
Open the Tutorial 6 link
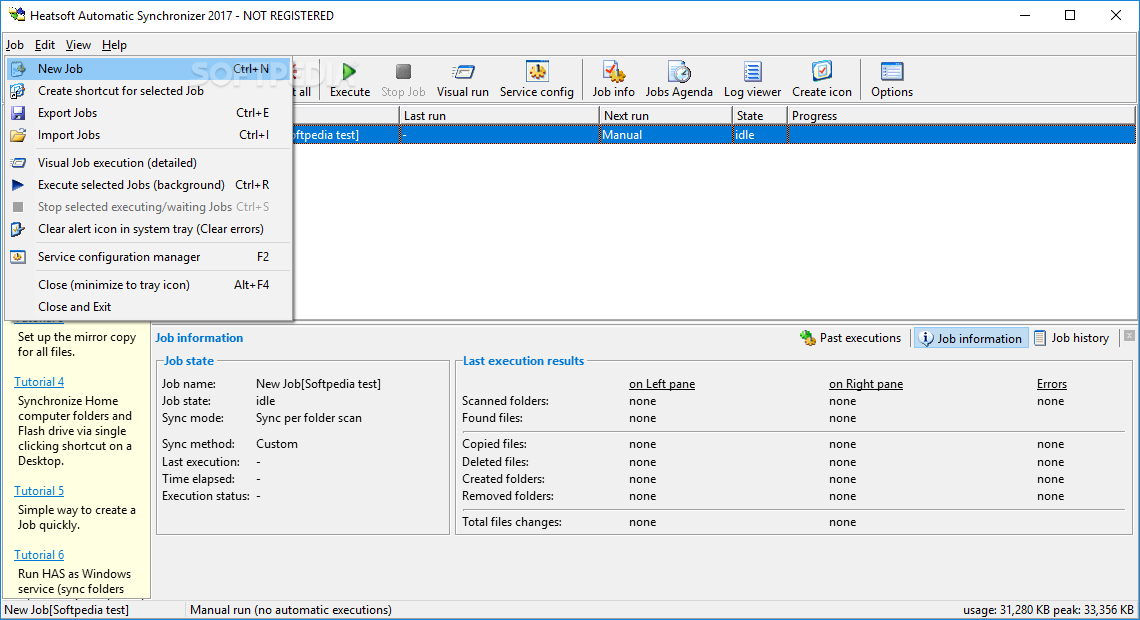(x=39, y=555)
